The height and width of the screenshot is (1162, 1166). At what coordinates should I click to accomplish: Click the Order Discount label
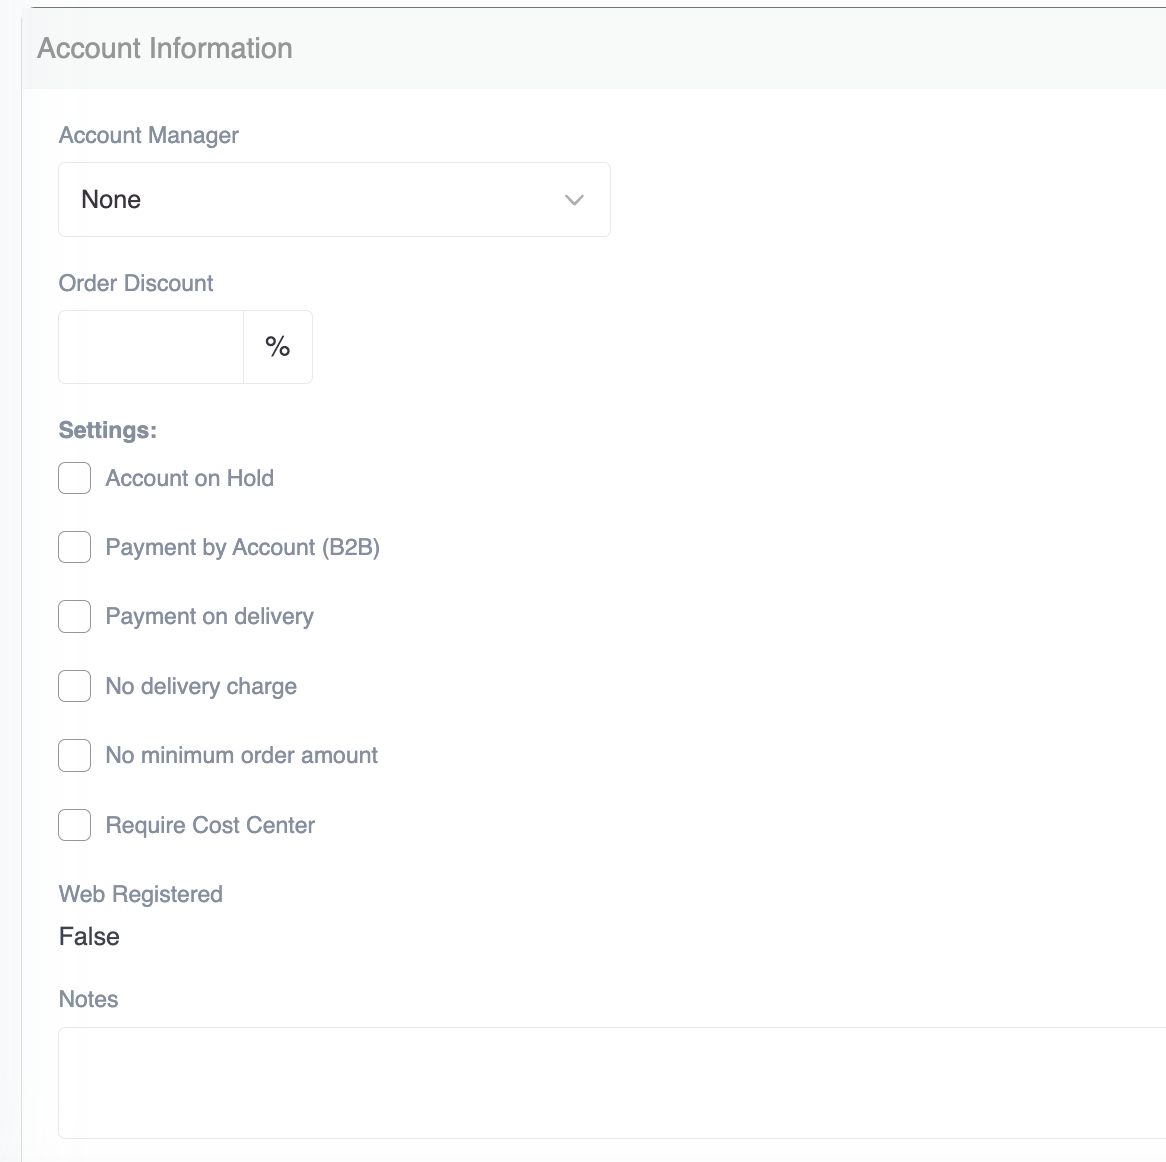tap(135, 283)
